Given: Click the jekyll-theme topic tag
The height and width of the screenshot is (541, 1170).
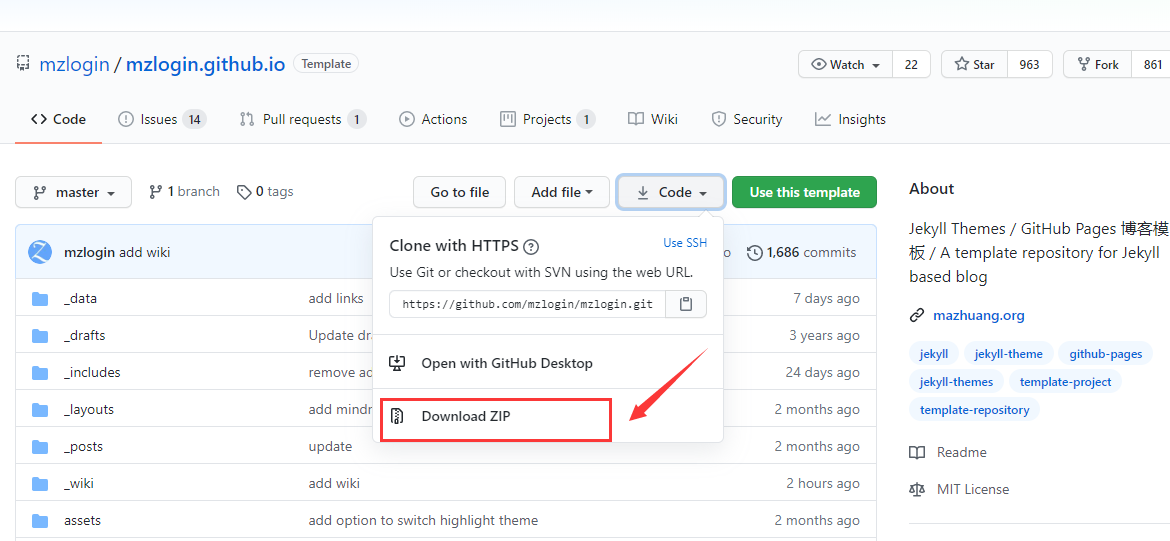Looking at the screenshot, I should [1009, 354].
